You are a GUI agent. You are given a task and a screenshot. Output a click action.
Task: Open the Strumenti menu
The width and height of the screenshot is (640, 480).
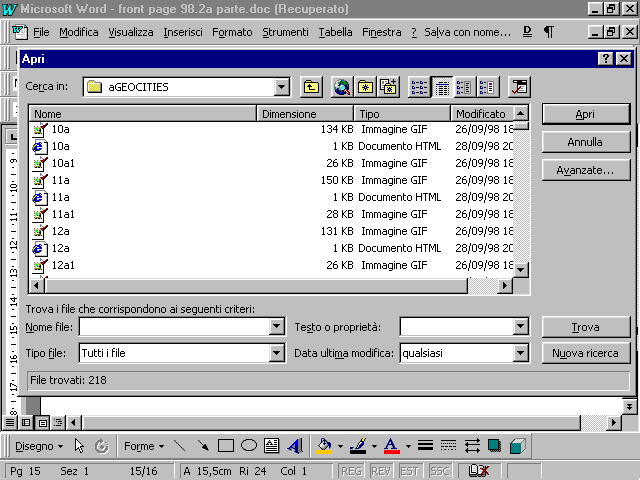[x=285, y=32]
